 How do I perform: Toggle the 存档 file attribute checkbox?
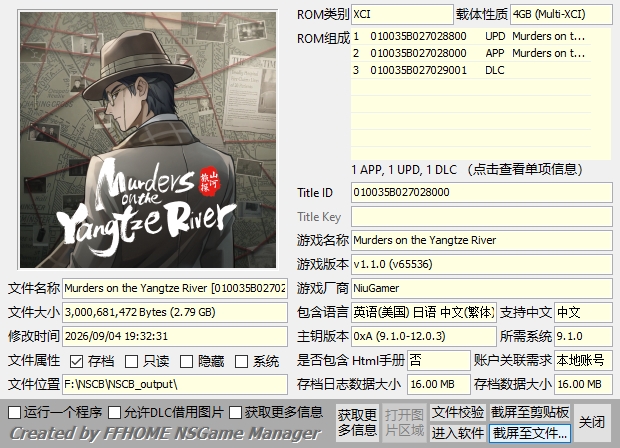(76, 361)
